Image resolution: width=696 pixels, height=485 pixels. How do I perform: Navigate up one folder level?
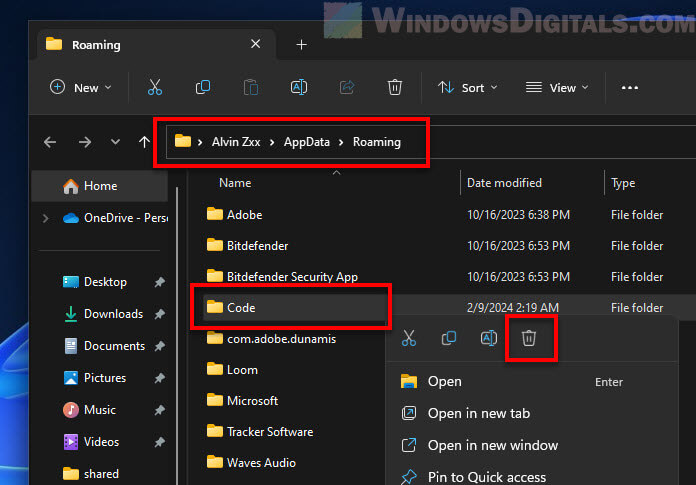(x=144, y=142)
